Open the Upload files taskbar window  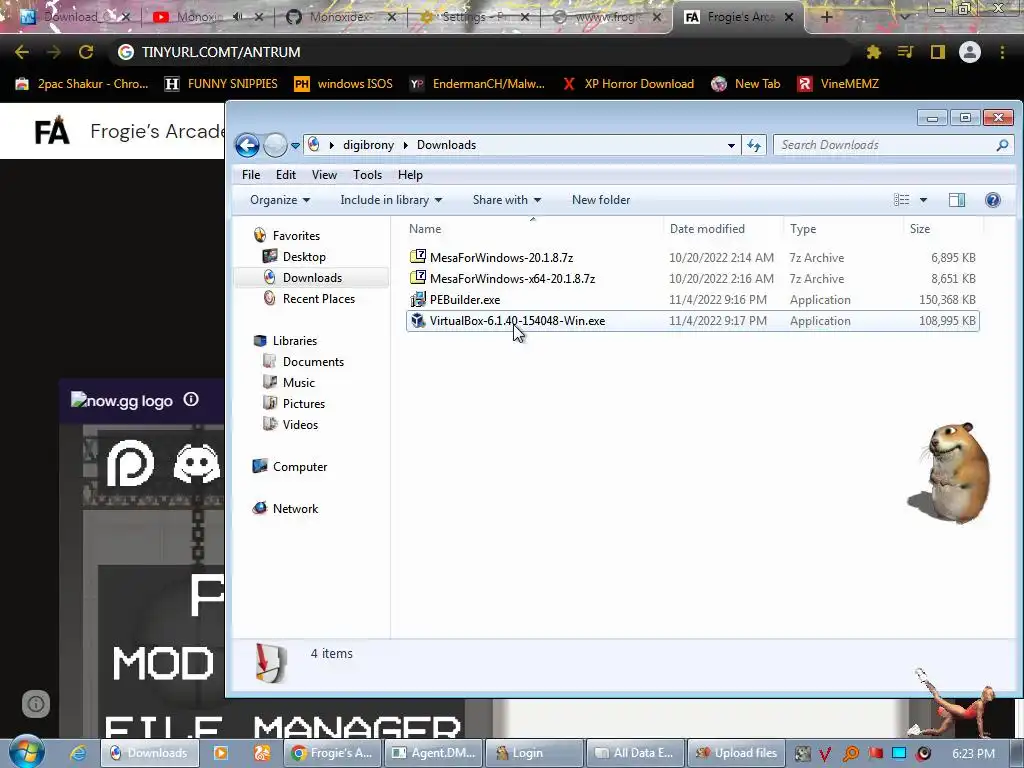pos(736,753)
